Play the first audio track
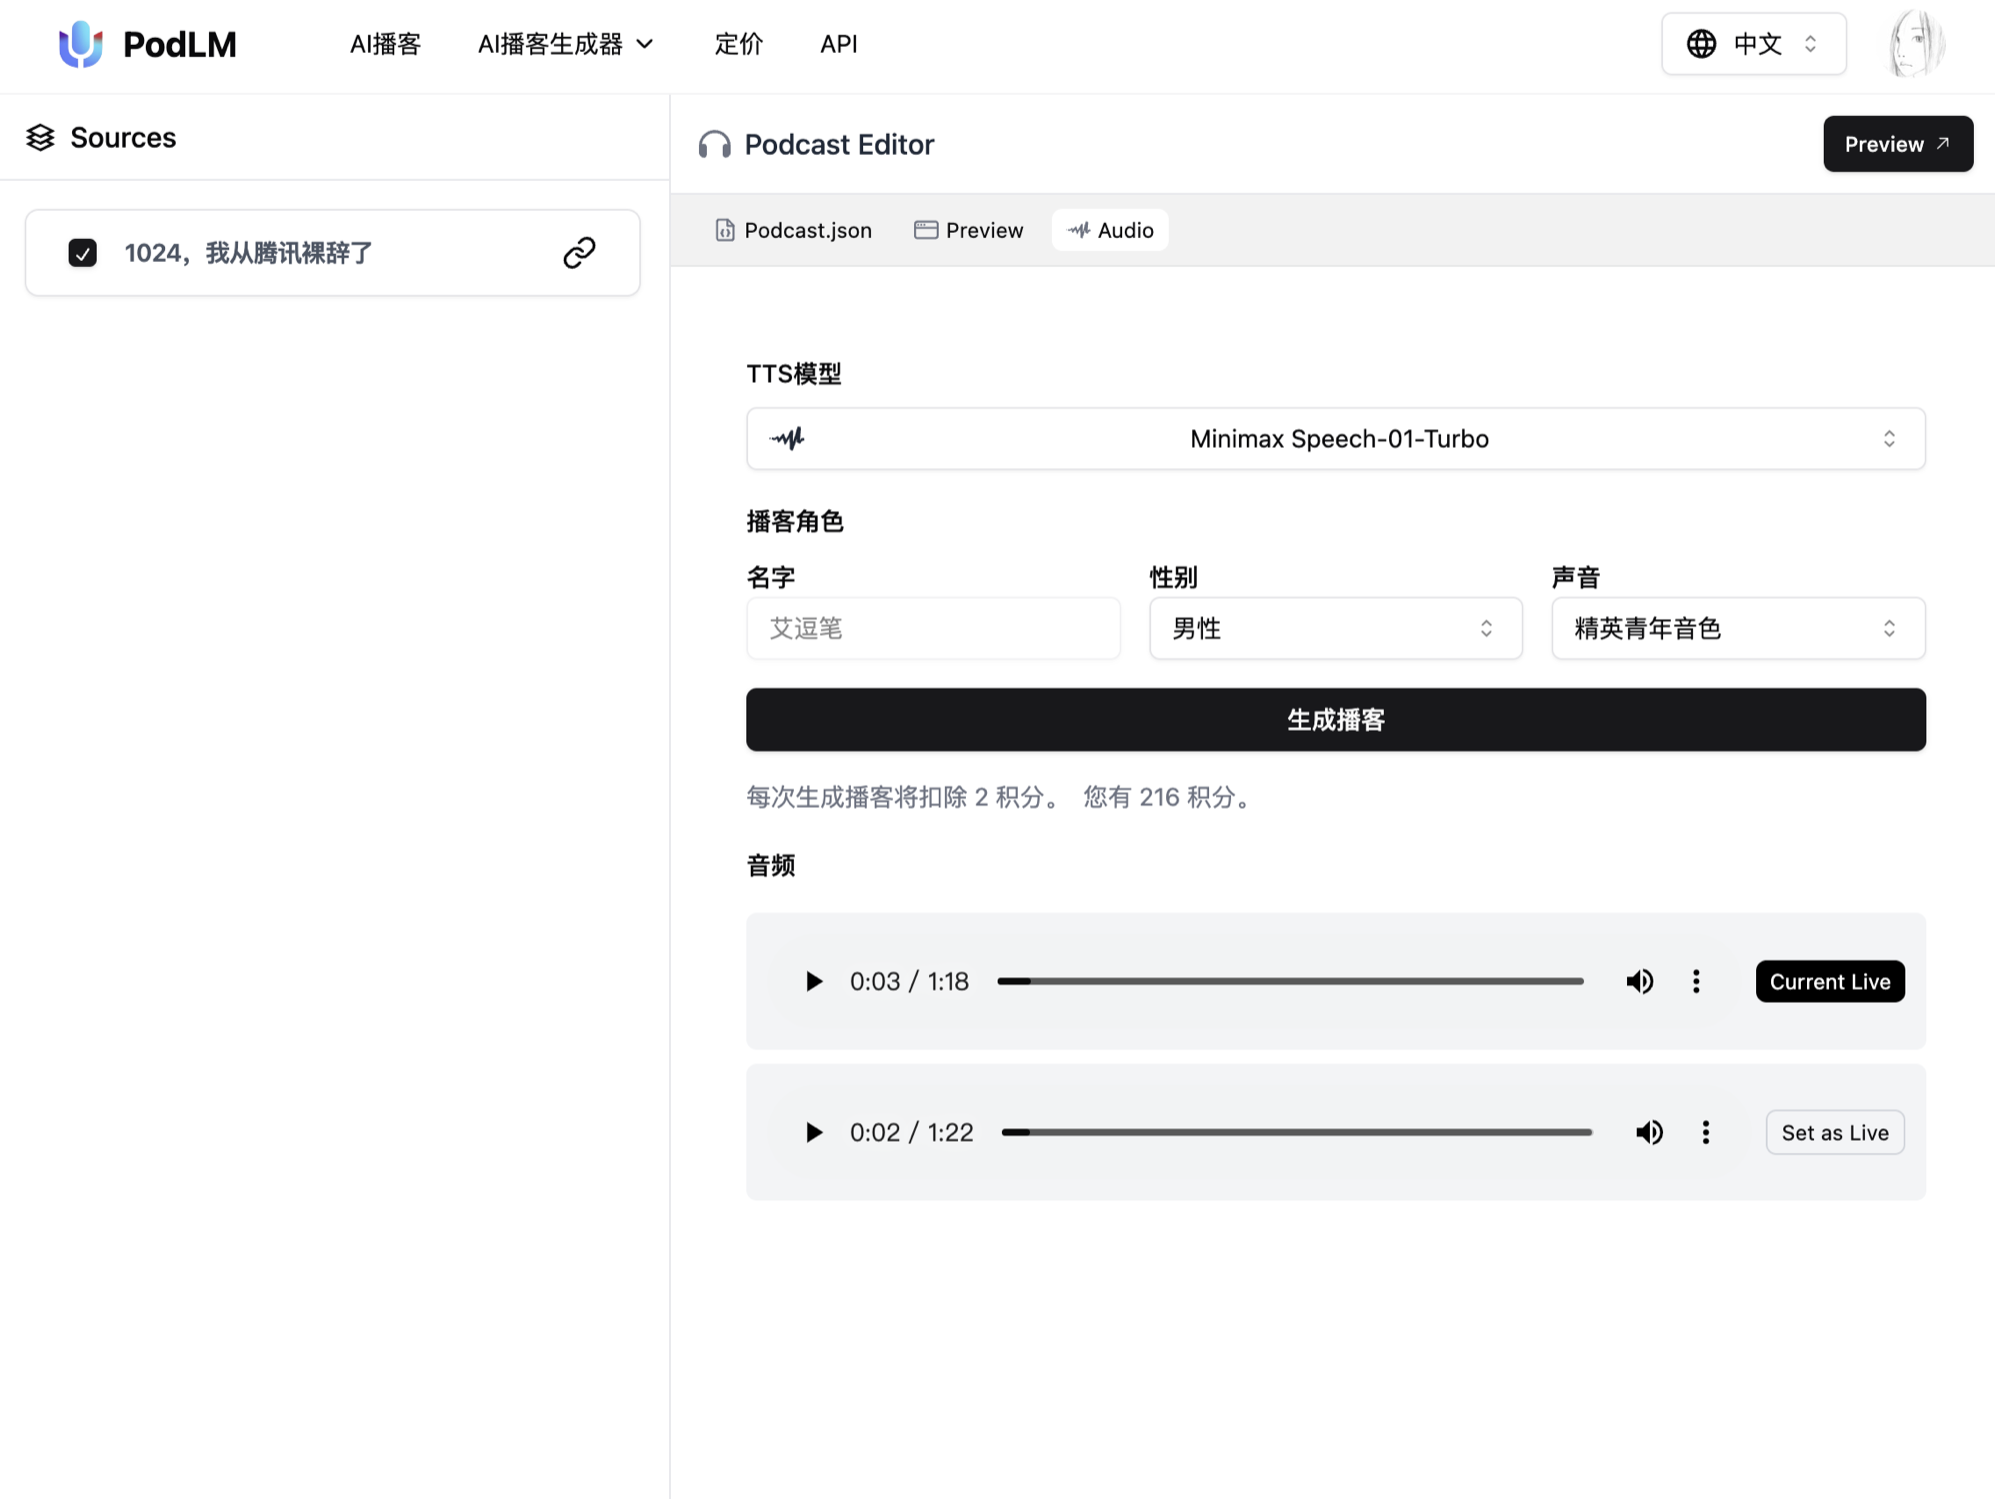This screenshot has height=1499, width=1995. [x=814, y=981]
